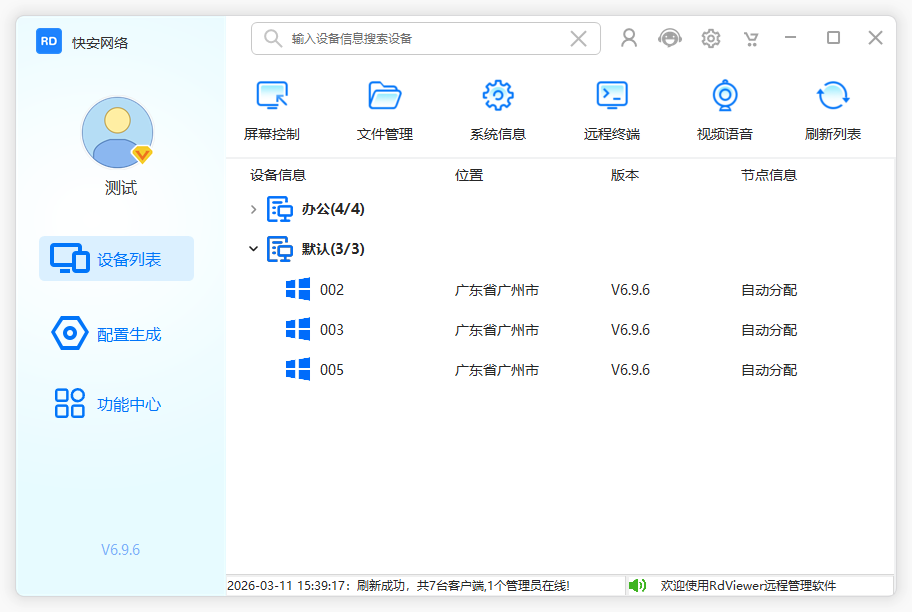Start 视频语音 video voice session
Screen dimensions: 912x612
pyautogui.click(x=725, y=97)
